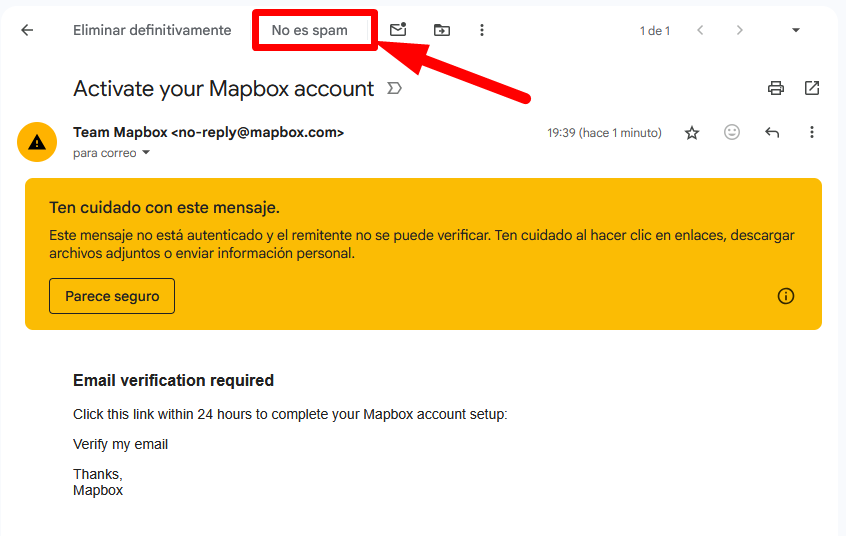Go back using the left arrow icon
This screenshot has height=536, width=846.
click(27, 30)
